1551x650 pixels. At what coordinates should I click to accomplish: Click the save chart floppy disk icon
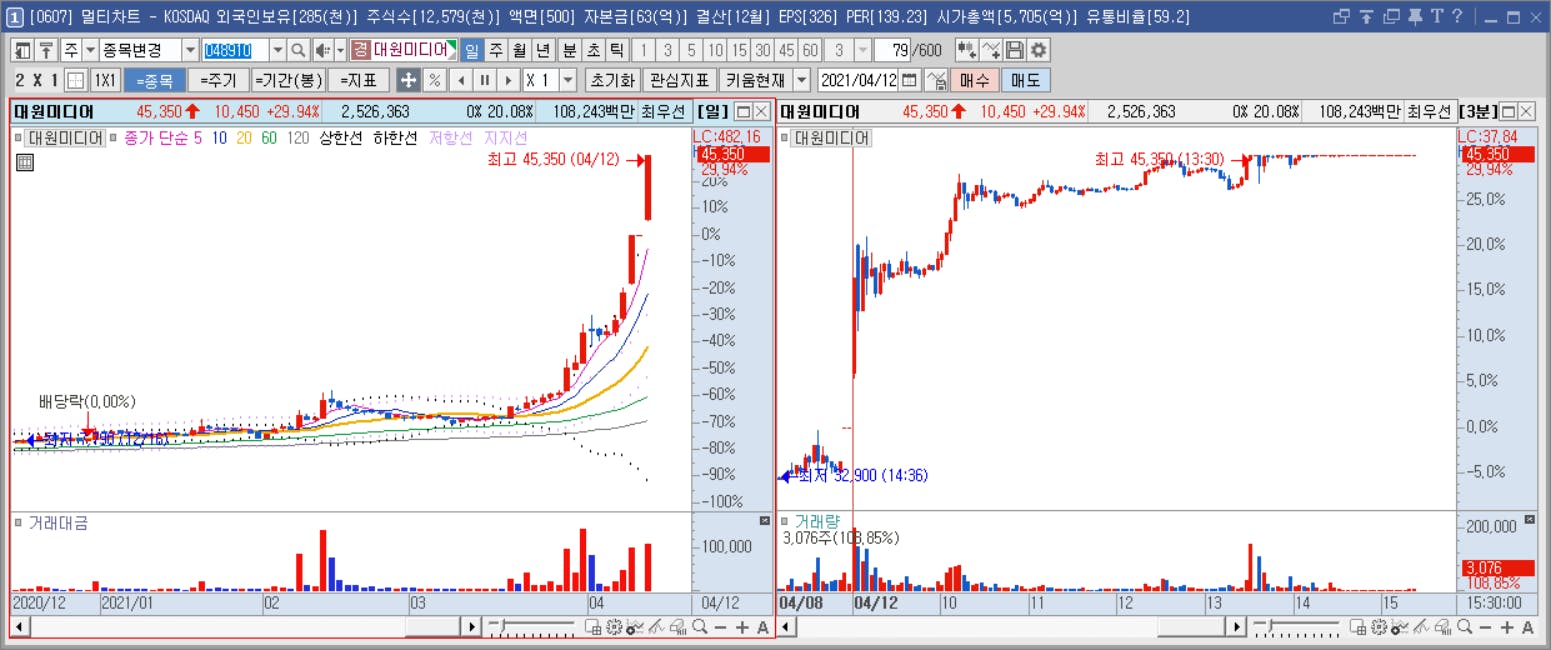[x=1015, y=50]
